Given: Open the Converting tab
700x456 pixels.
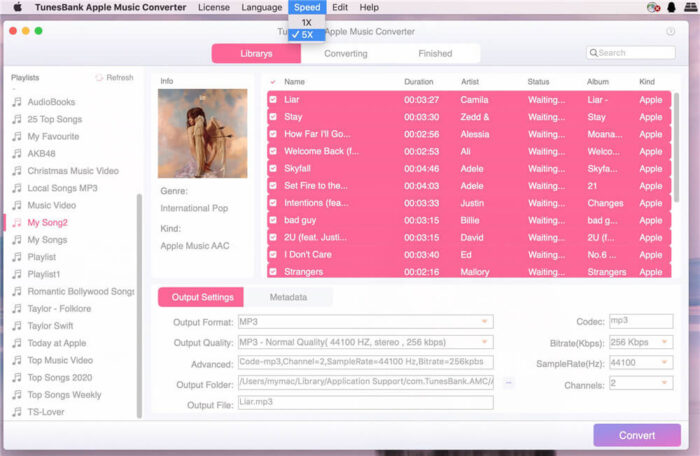Looking at the screenshot, I should click(346, 54).
